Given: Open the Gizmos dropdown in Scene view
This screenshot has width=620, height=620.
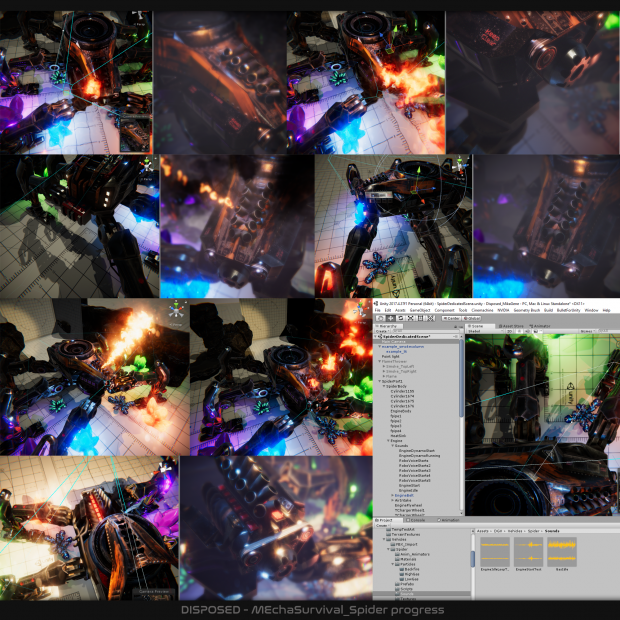Looking at the screenshot, I should pos(588,331).
